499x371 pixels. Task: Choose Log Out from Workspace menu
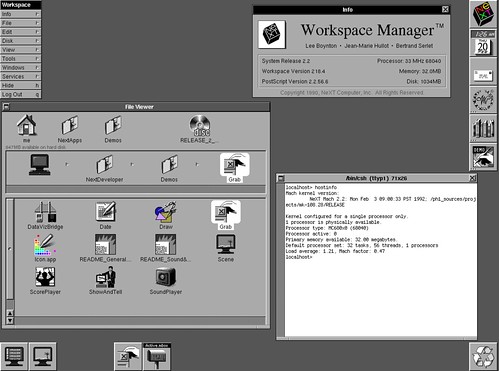click(21, 94)
